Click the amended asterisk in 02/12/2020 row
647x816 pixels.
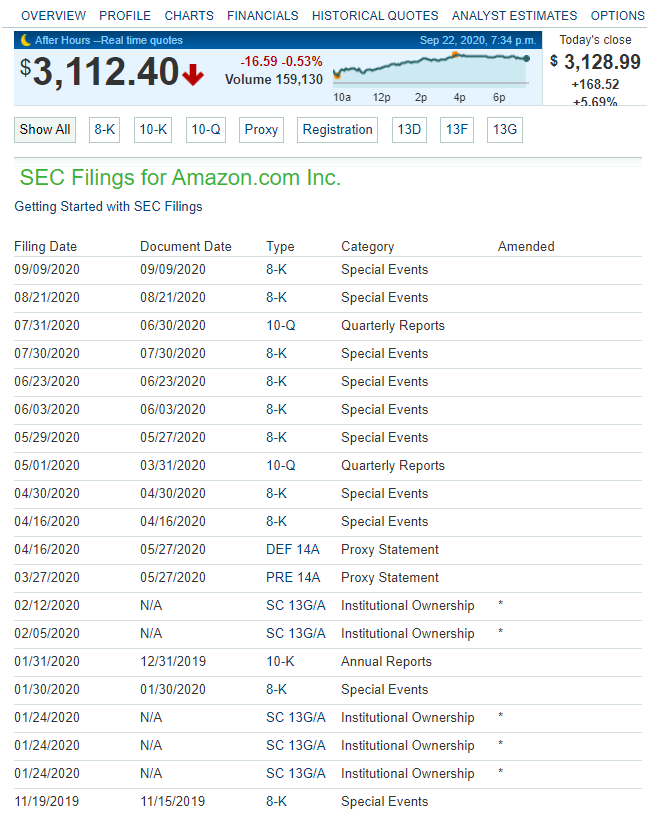[x=500, y=604]
